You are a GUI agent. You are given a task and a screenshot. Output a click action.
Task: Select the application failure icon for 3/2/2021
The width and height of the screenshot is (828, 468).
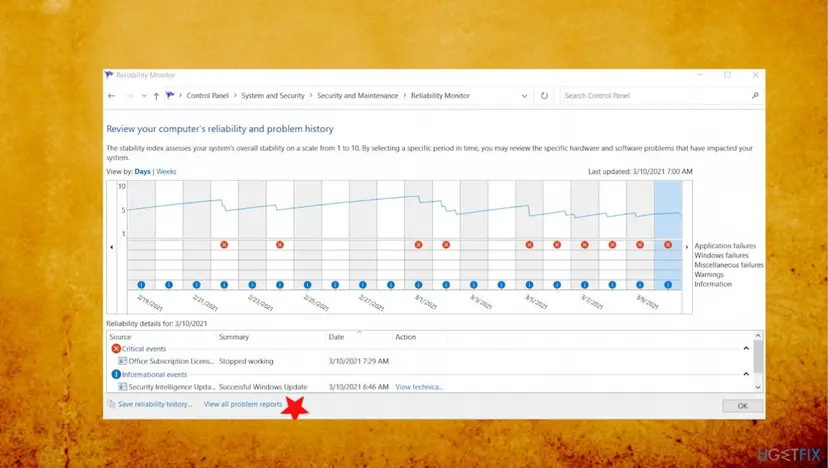click(446, 245)
